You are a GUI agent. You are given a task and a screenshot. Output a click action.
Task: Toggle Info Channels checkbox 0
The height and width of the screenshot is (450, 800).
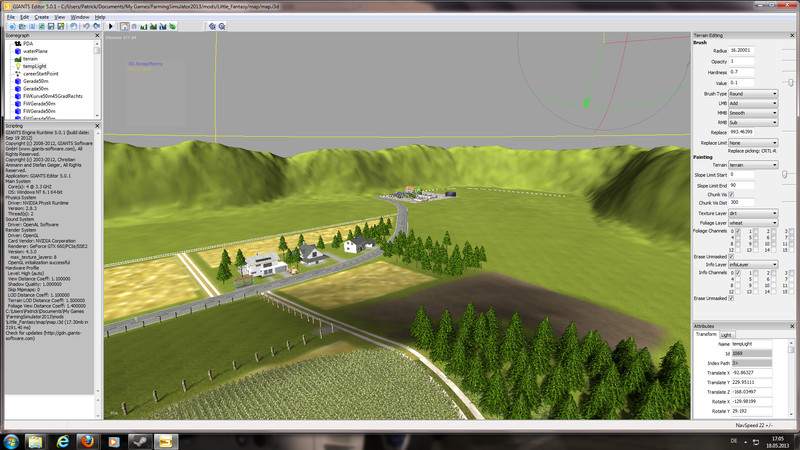[738, 273]
